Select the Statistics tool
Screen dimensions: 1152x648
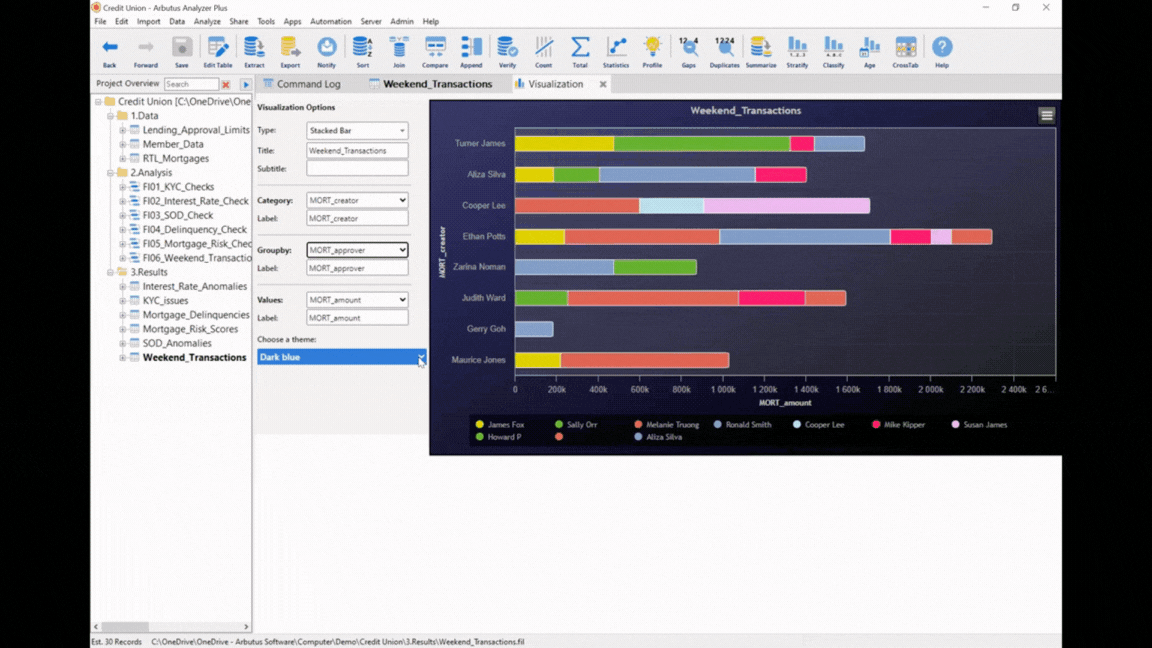tap(615, 50)
